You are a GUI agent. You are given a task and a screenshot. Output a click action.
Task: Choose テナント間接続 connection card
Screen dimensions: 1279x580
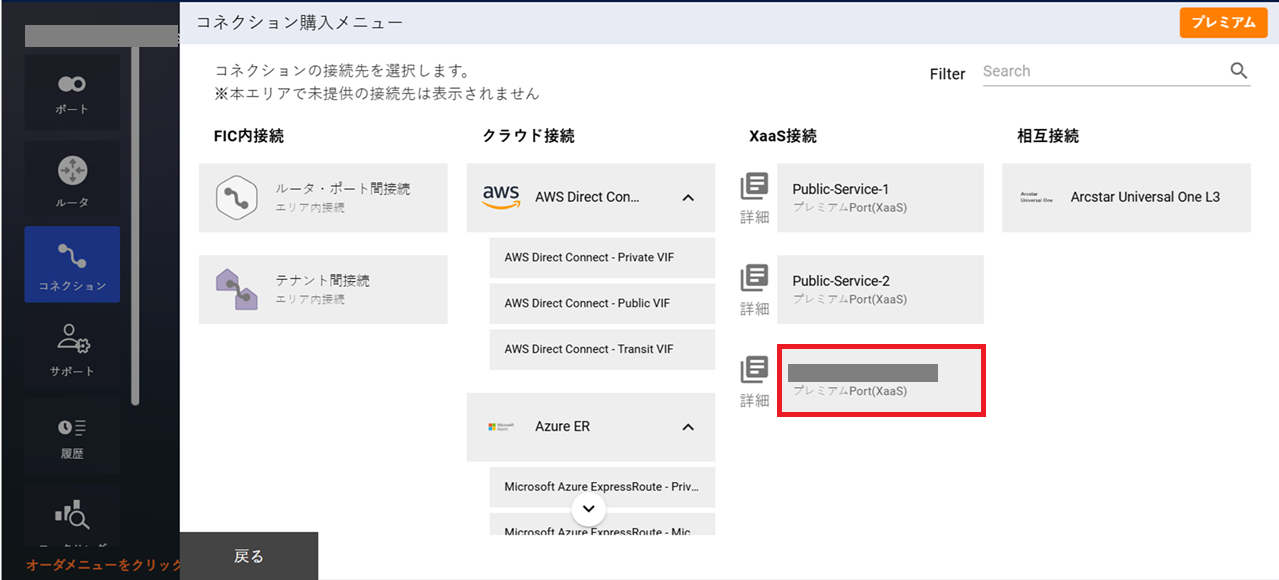point(323,290)
